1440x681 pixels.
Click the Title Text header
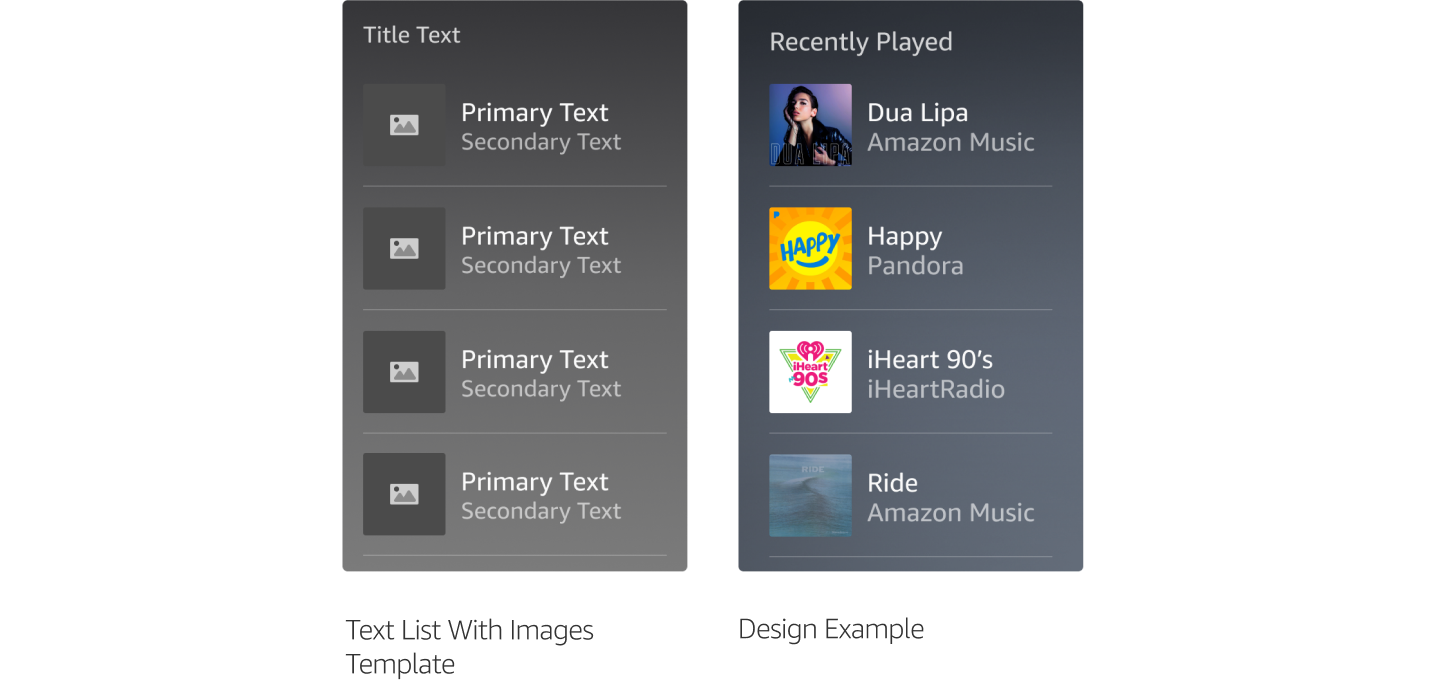click(411, 35)
